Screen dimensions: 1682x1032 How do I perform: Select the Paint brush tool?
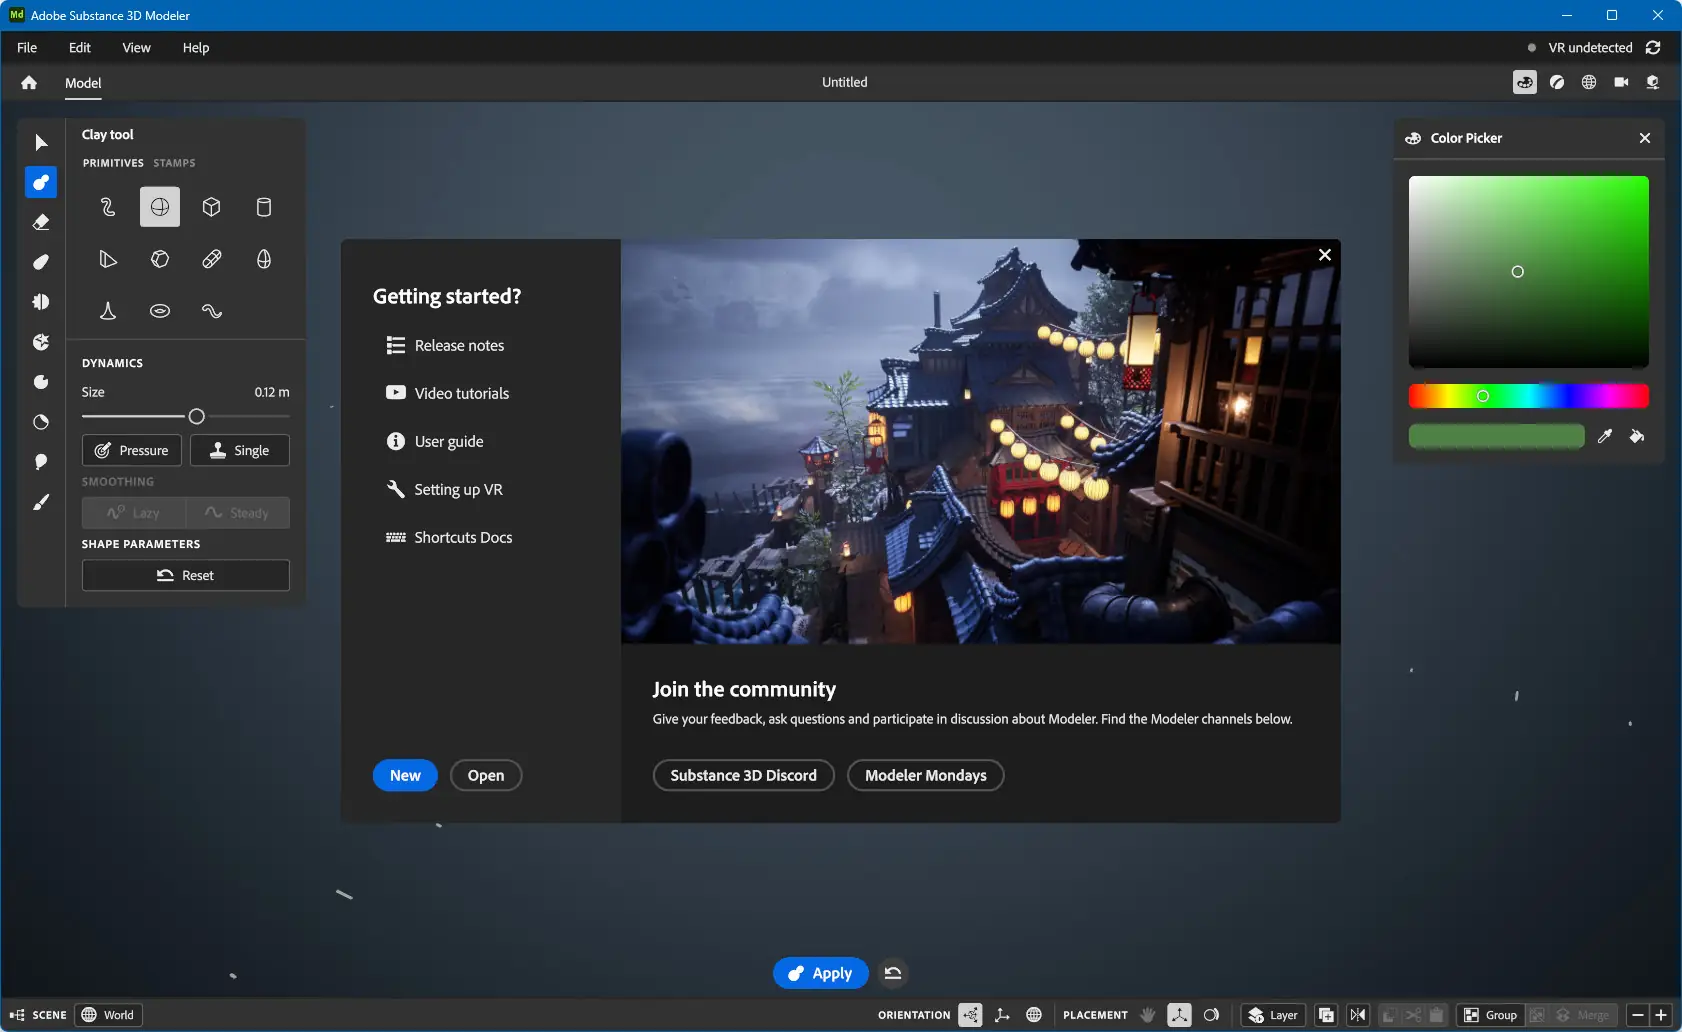(41, 502)
